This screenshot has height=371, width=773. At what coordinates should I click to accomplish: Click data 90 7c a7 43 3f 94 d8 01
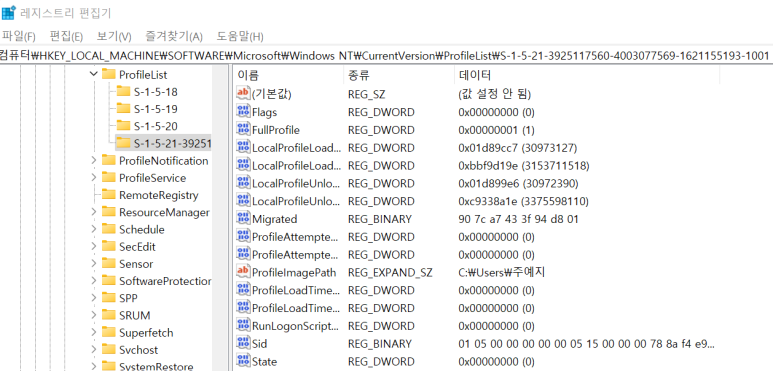click(x=519, y=219)
